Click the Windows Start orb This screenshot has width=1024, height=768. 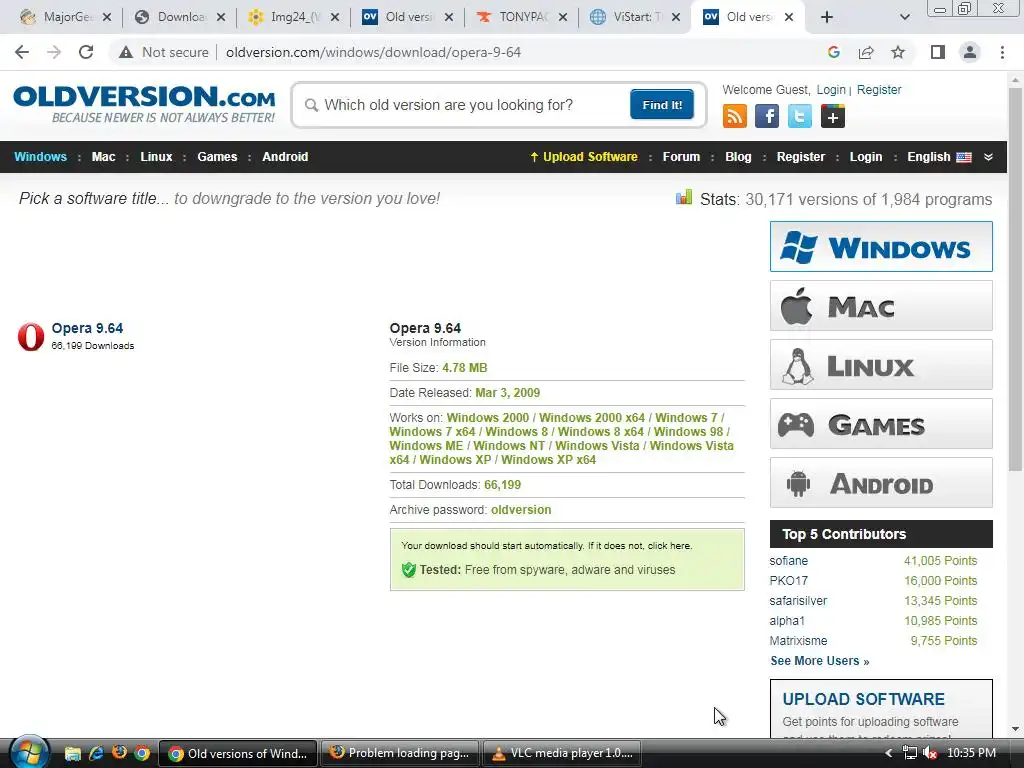(x=29, y=752)
